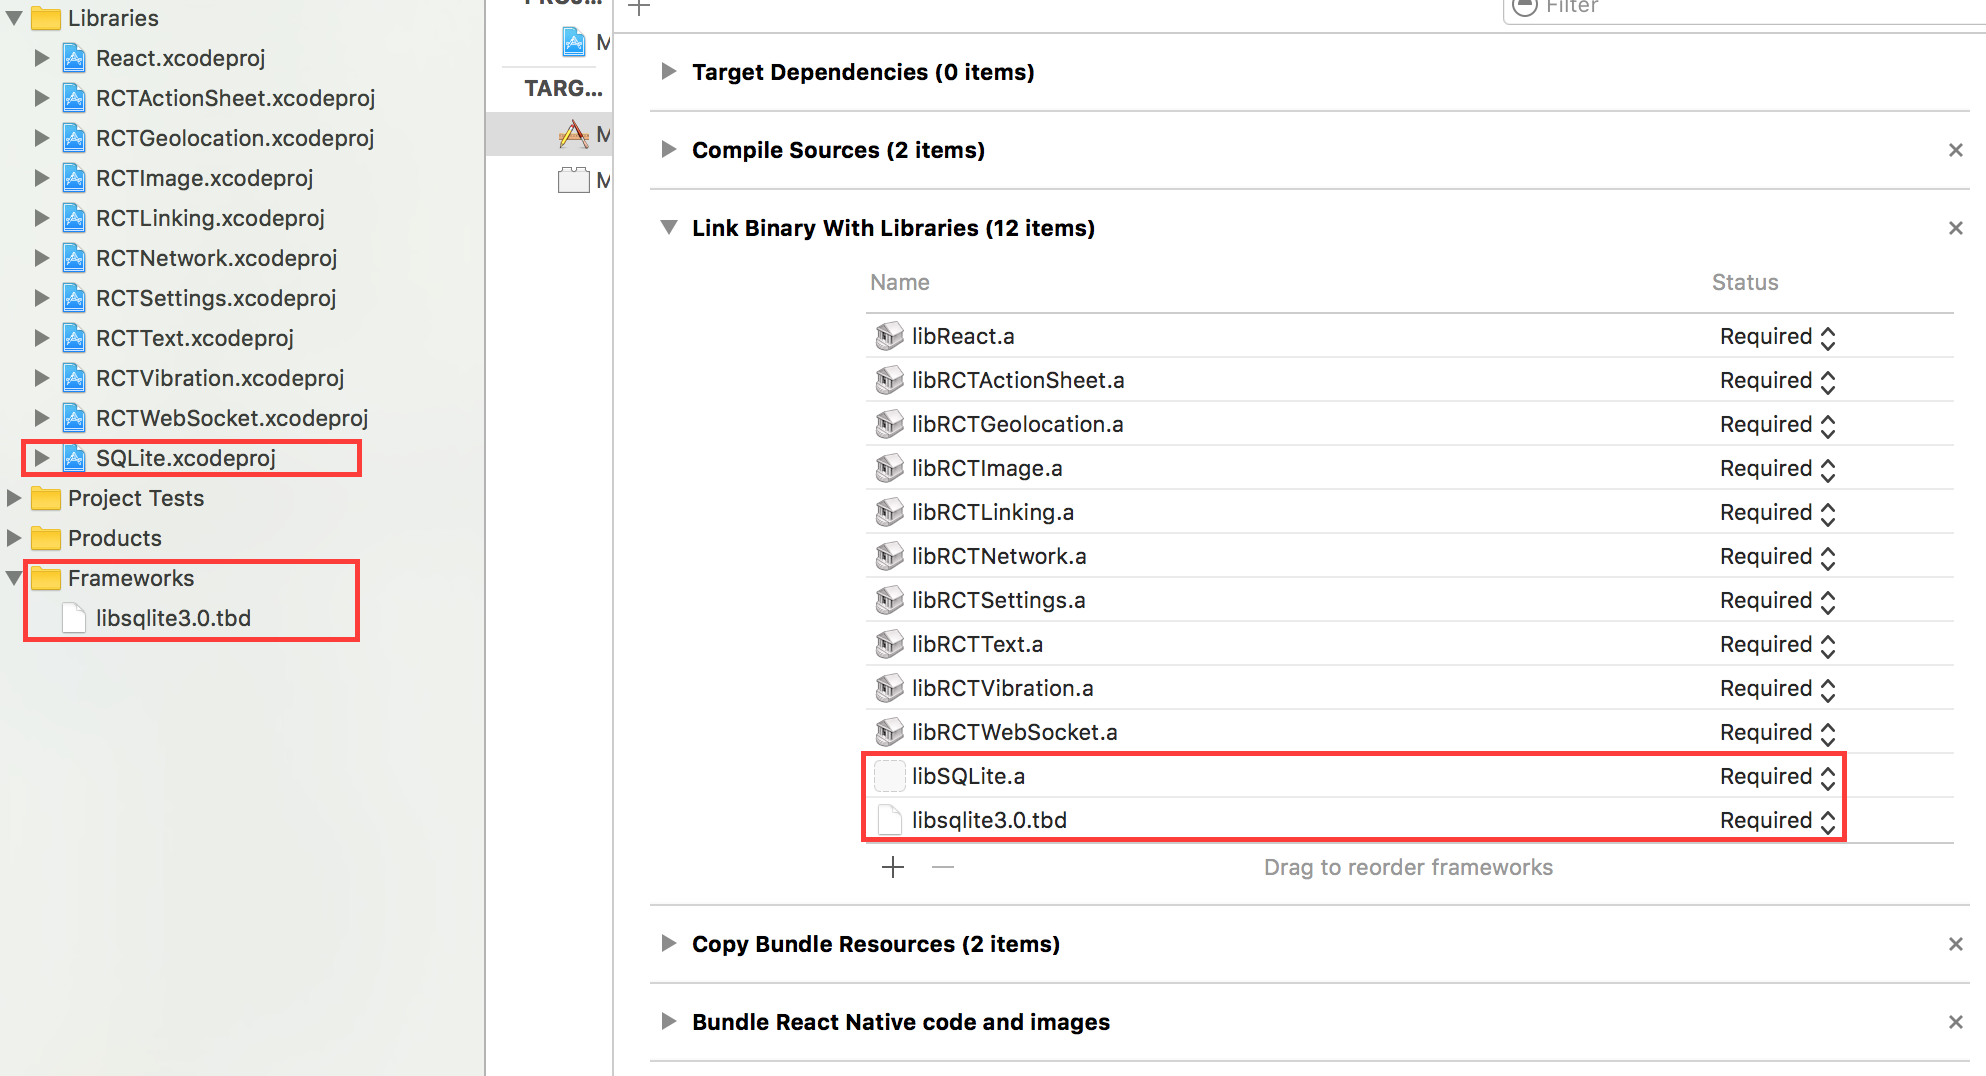Add a new build phase

(639, 7)
